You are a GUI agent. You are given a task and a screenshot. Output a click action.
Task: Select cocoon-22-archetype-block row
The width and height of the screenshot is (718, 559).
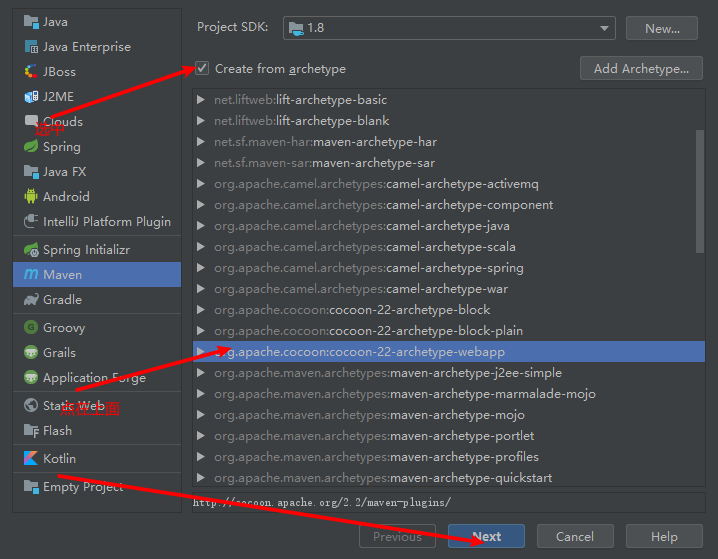[x=449, y=310]
